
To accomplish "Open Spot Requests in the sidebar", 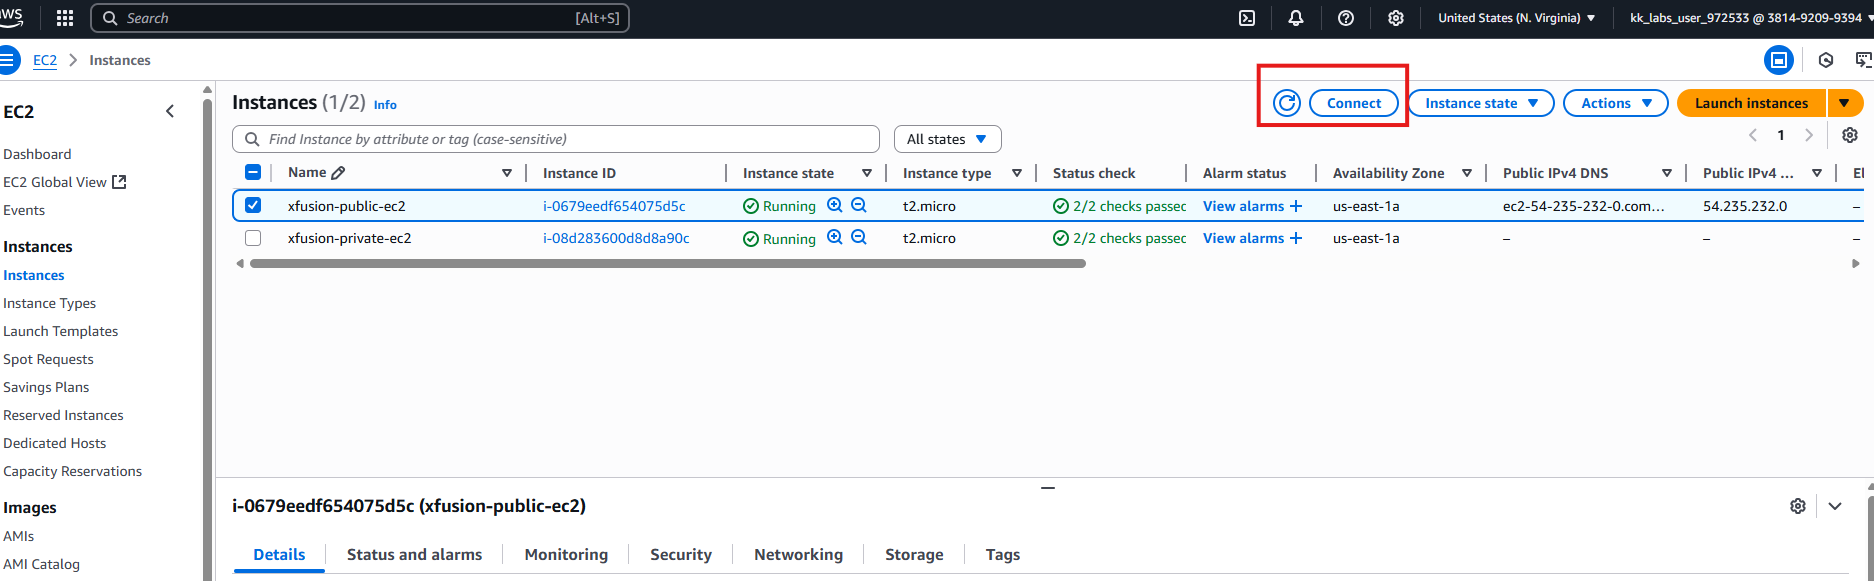I will [48, 359].
